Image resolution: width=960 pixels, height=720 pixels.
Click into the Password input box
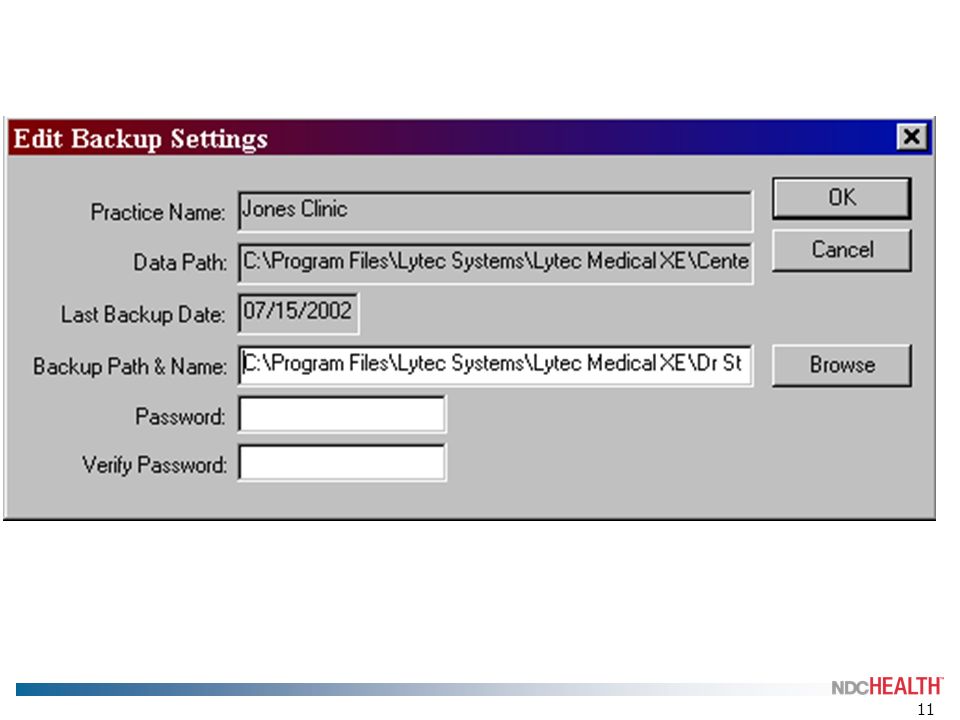pos(342,414)
